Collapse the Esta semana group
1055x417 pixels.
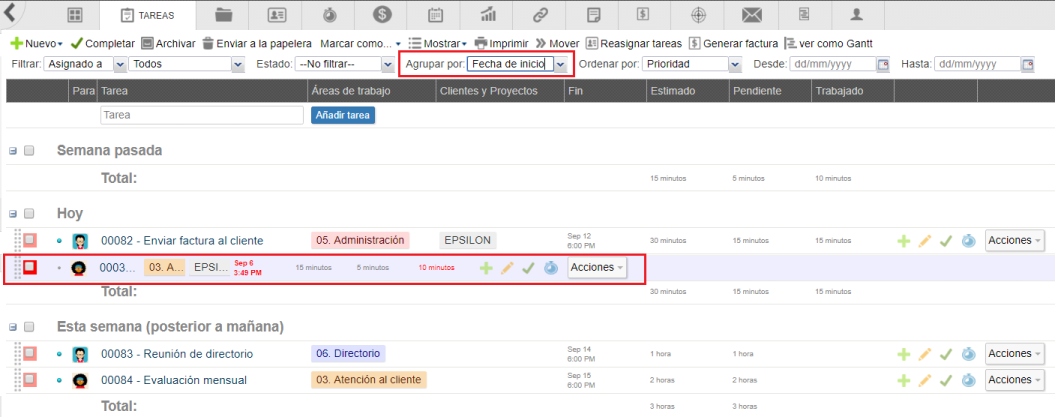pos(13,327)
